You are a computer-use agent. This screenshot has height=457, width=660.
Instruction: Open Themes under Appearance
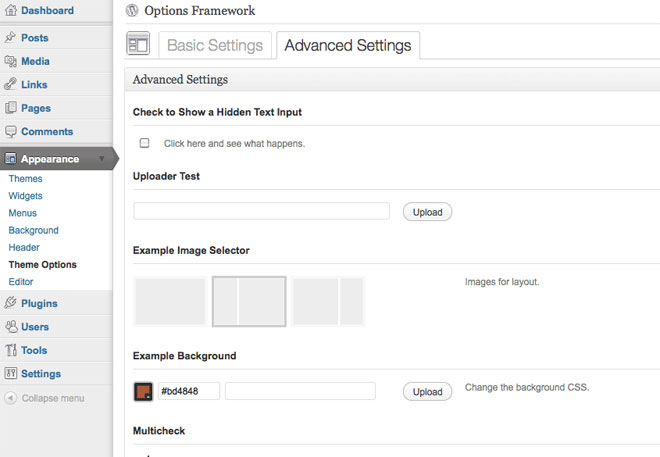tap(25, 178)
